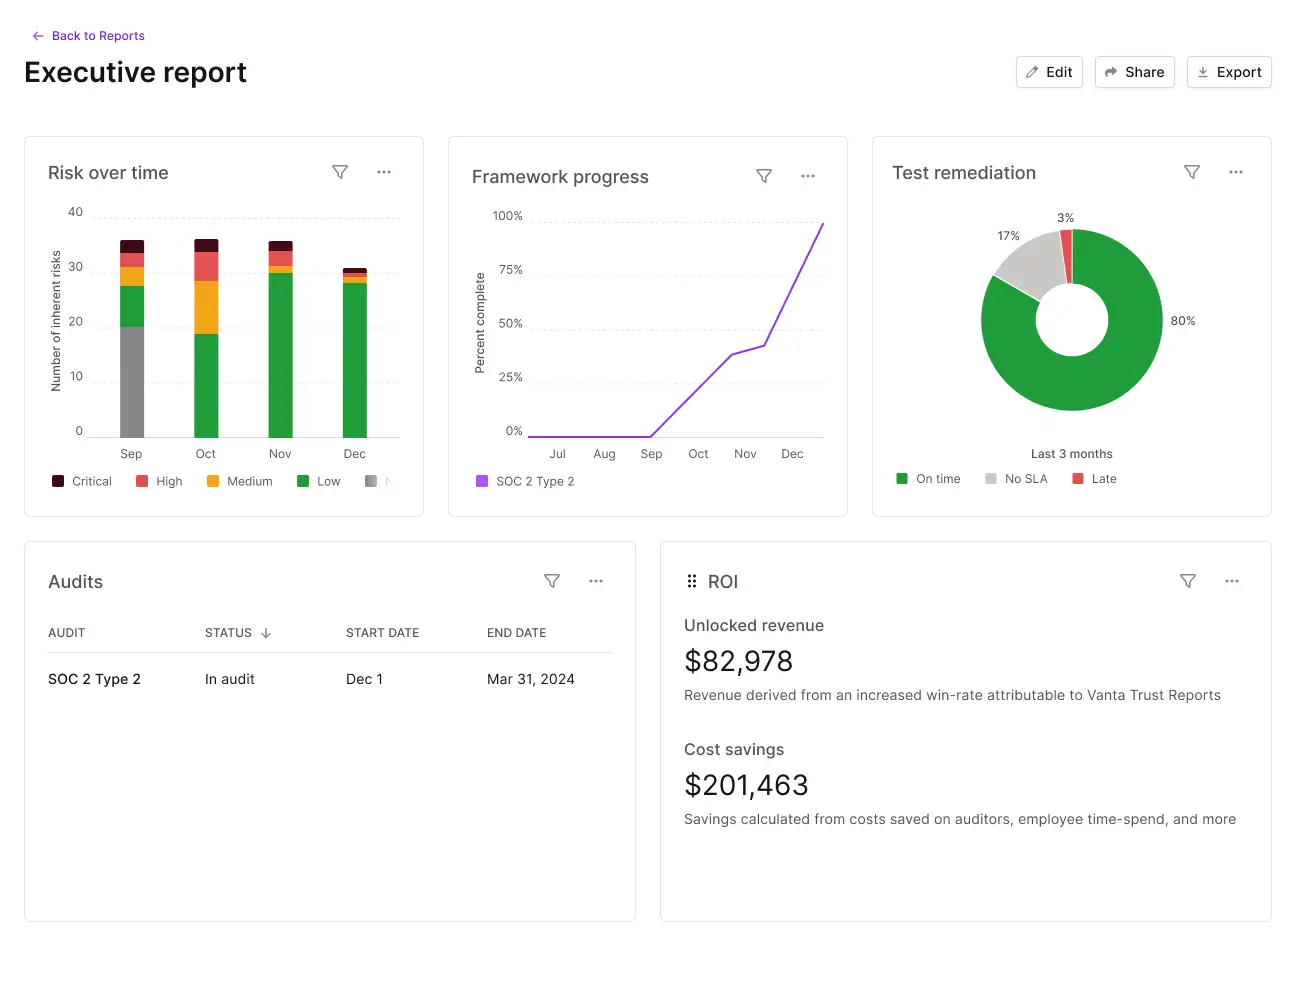
Task: Open the overflow menu on Risk over time
Action: pyautogui.click(x=384, y=172)
